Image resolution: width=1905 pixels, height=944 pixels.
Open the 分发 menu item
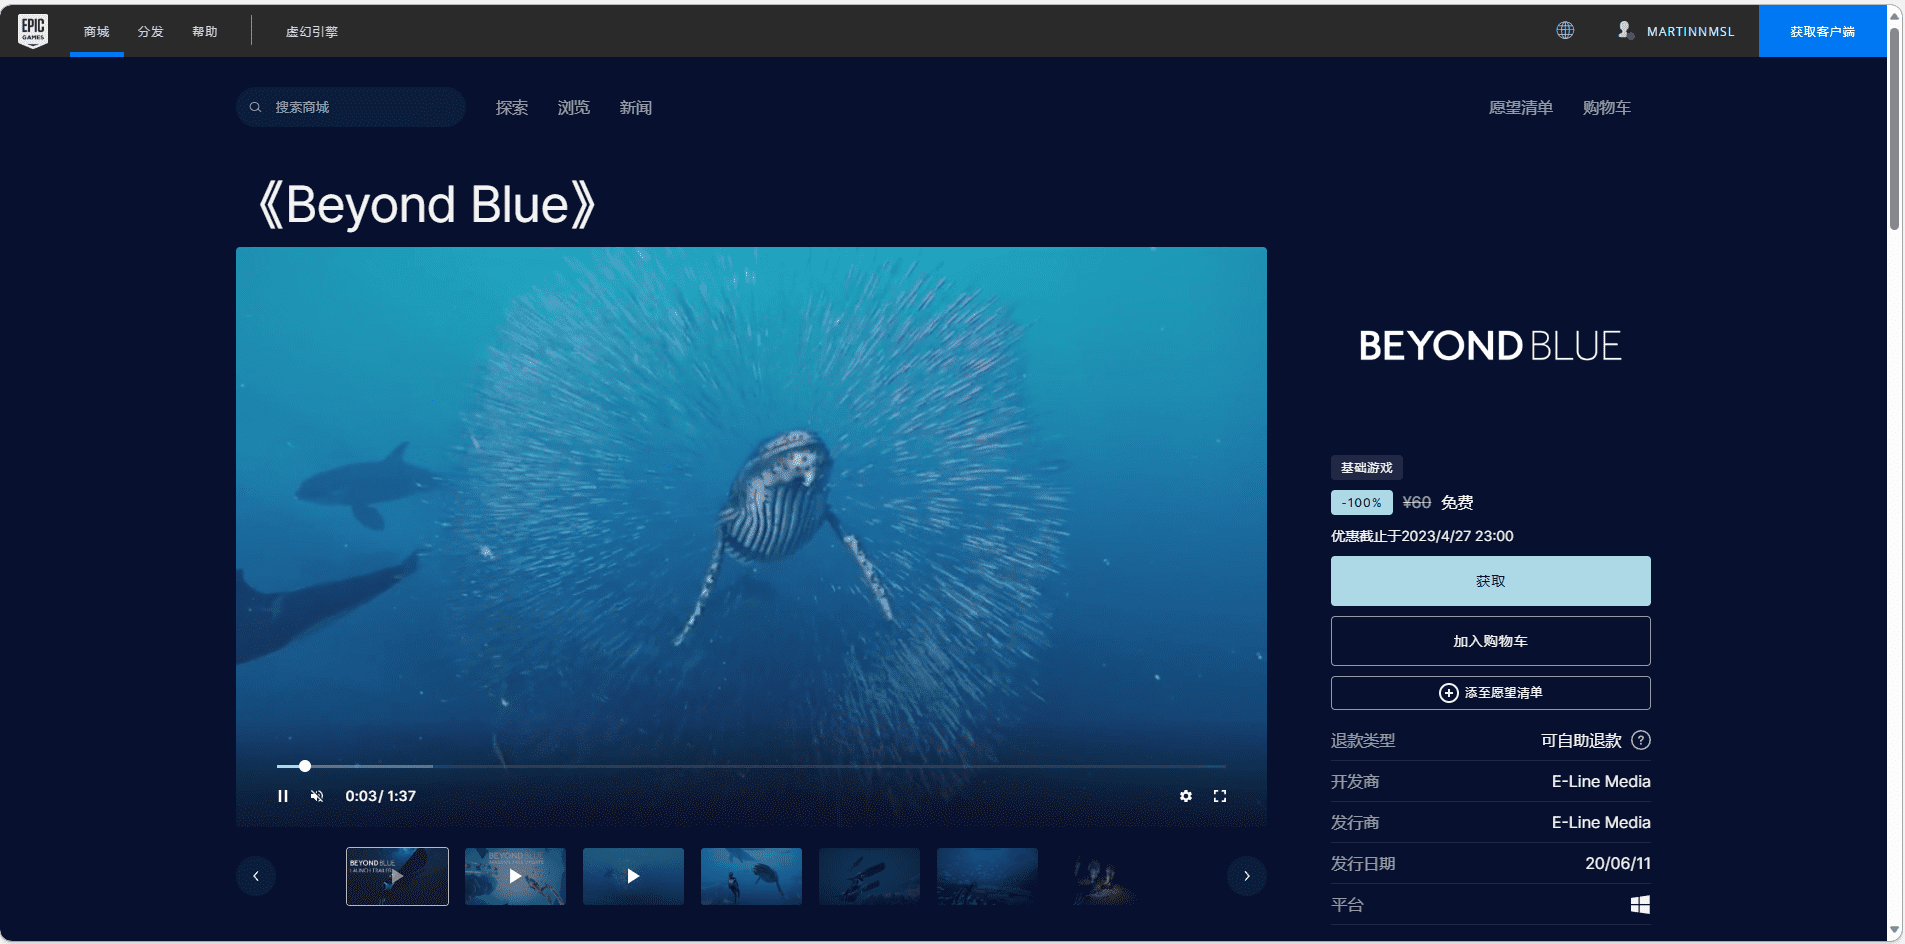pos(151,31)
